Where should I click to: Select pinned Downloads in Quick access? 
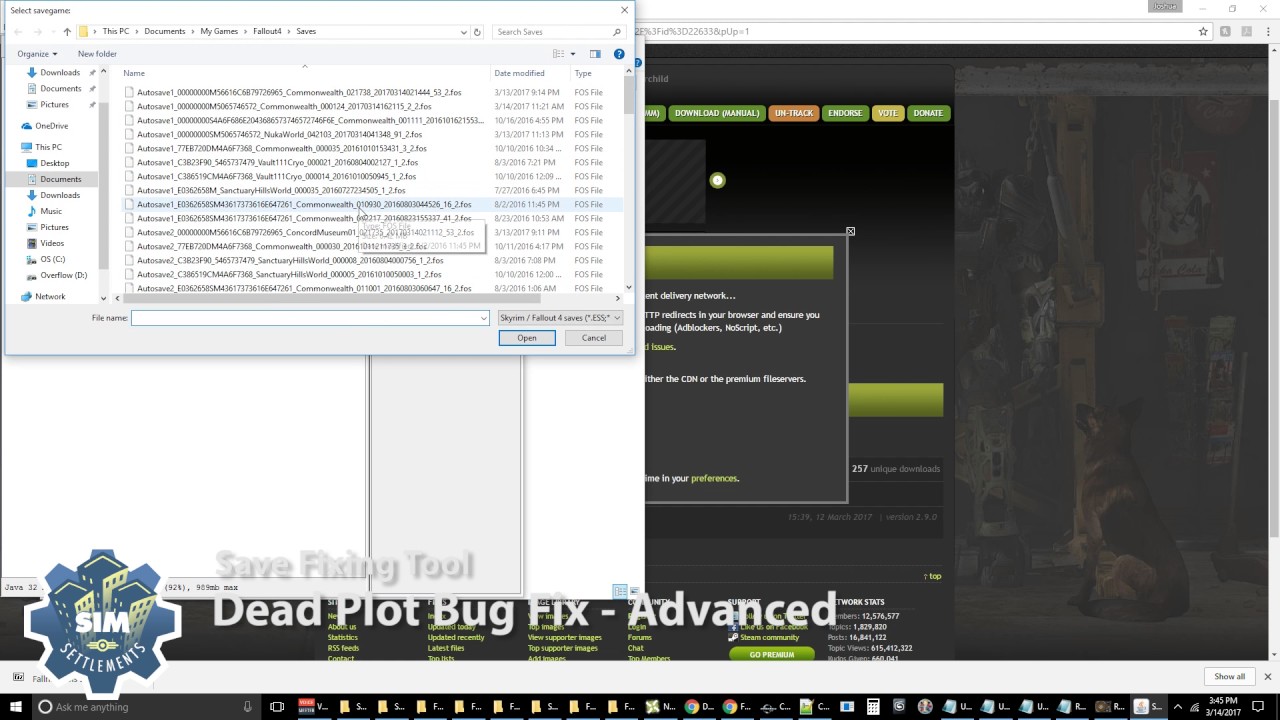pos(60,72)
